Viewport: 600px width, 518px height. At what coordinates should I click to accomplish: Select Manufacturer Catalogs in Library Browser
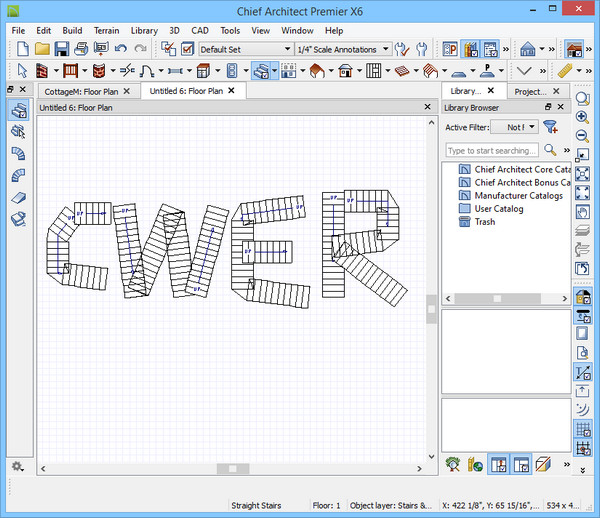pyautogui.click(x=518, y=196)
